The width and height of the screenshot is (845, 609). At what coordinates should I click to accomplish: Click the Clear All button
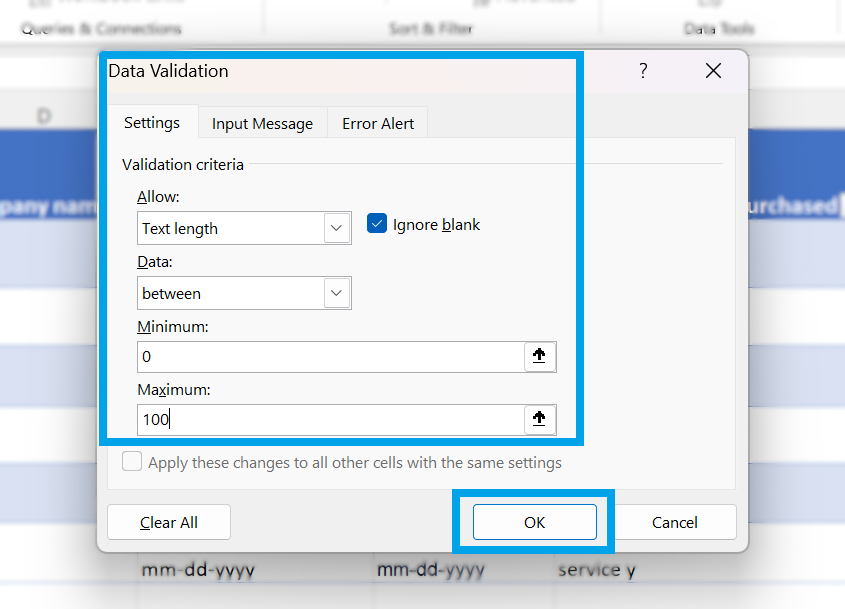169,522
